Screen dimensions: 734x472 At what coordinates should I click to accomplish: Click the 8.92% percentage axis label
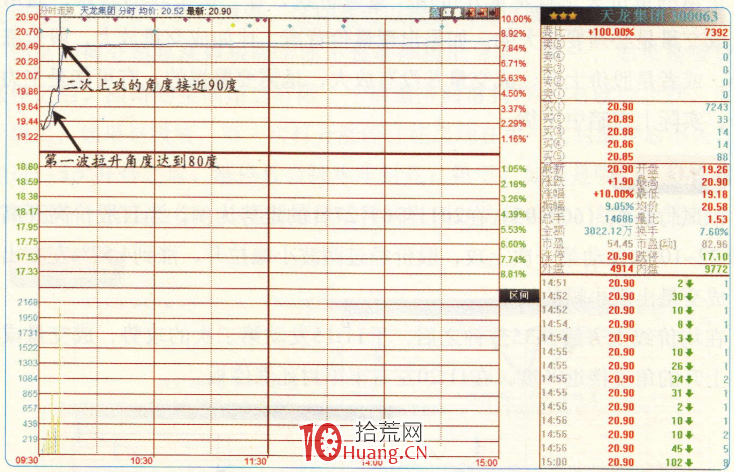tap(514, 34)
